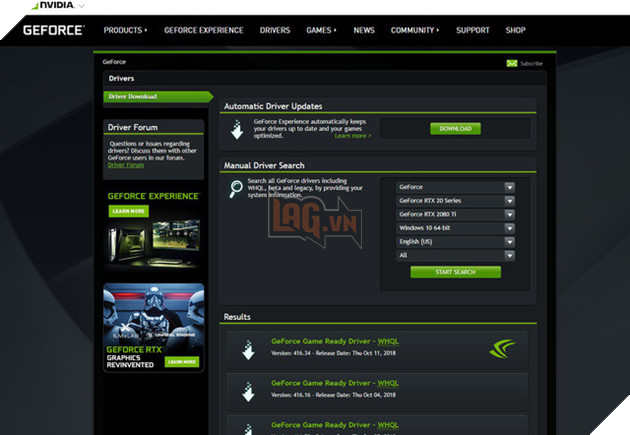
Task: Click the download arrow icon for driver 416.34
Action: 247,350
